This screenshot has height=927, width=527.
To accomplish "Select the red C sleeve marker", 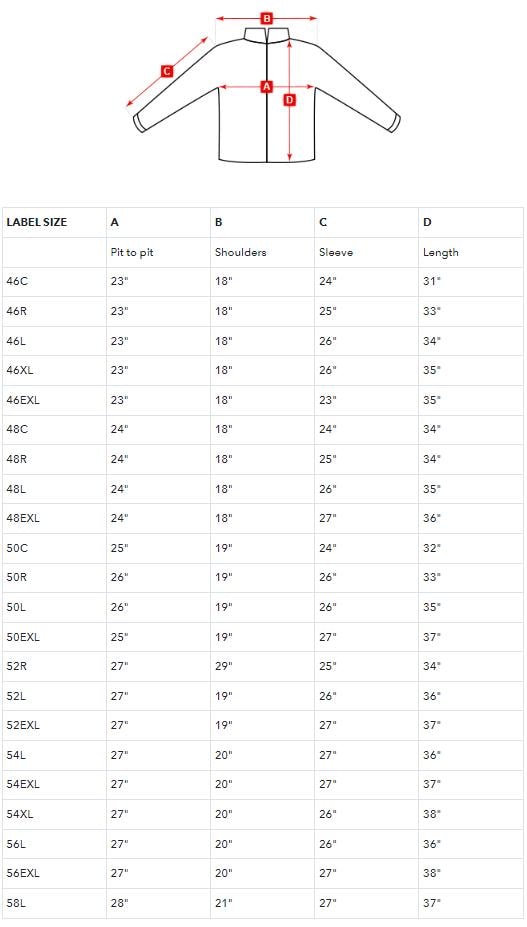I will click(167, 72).
